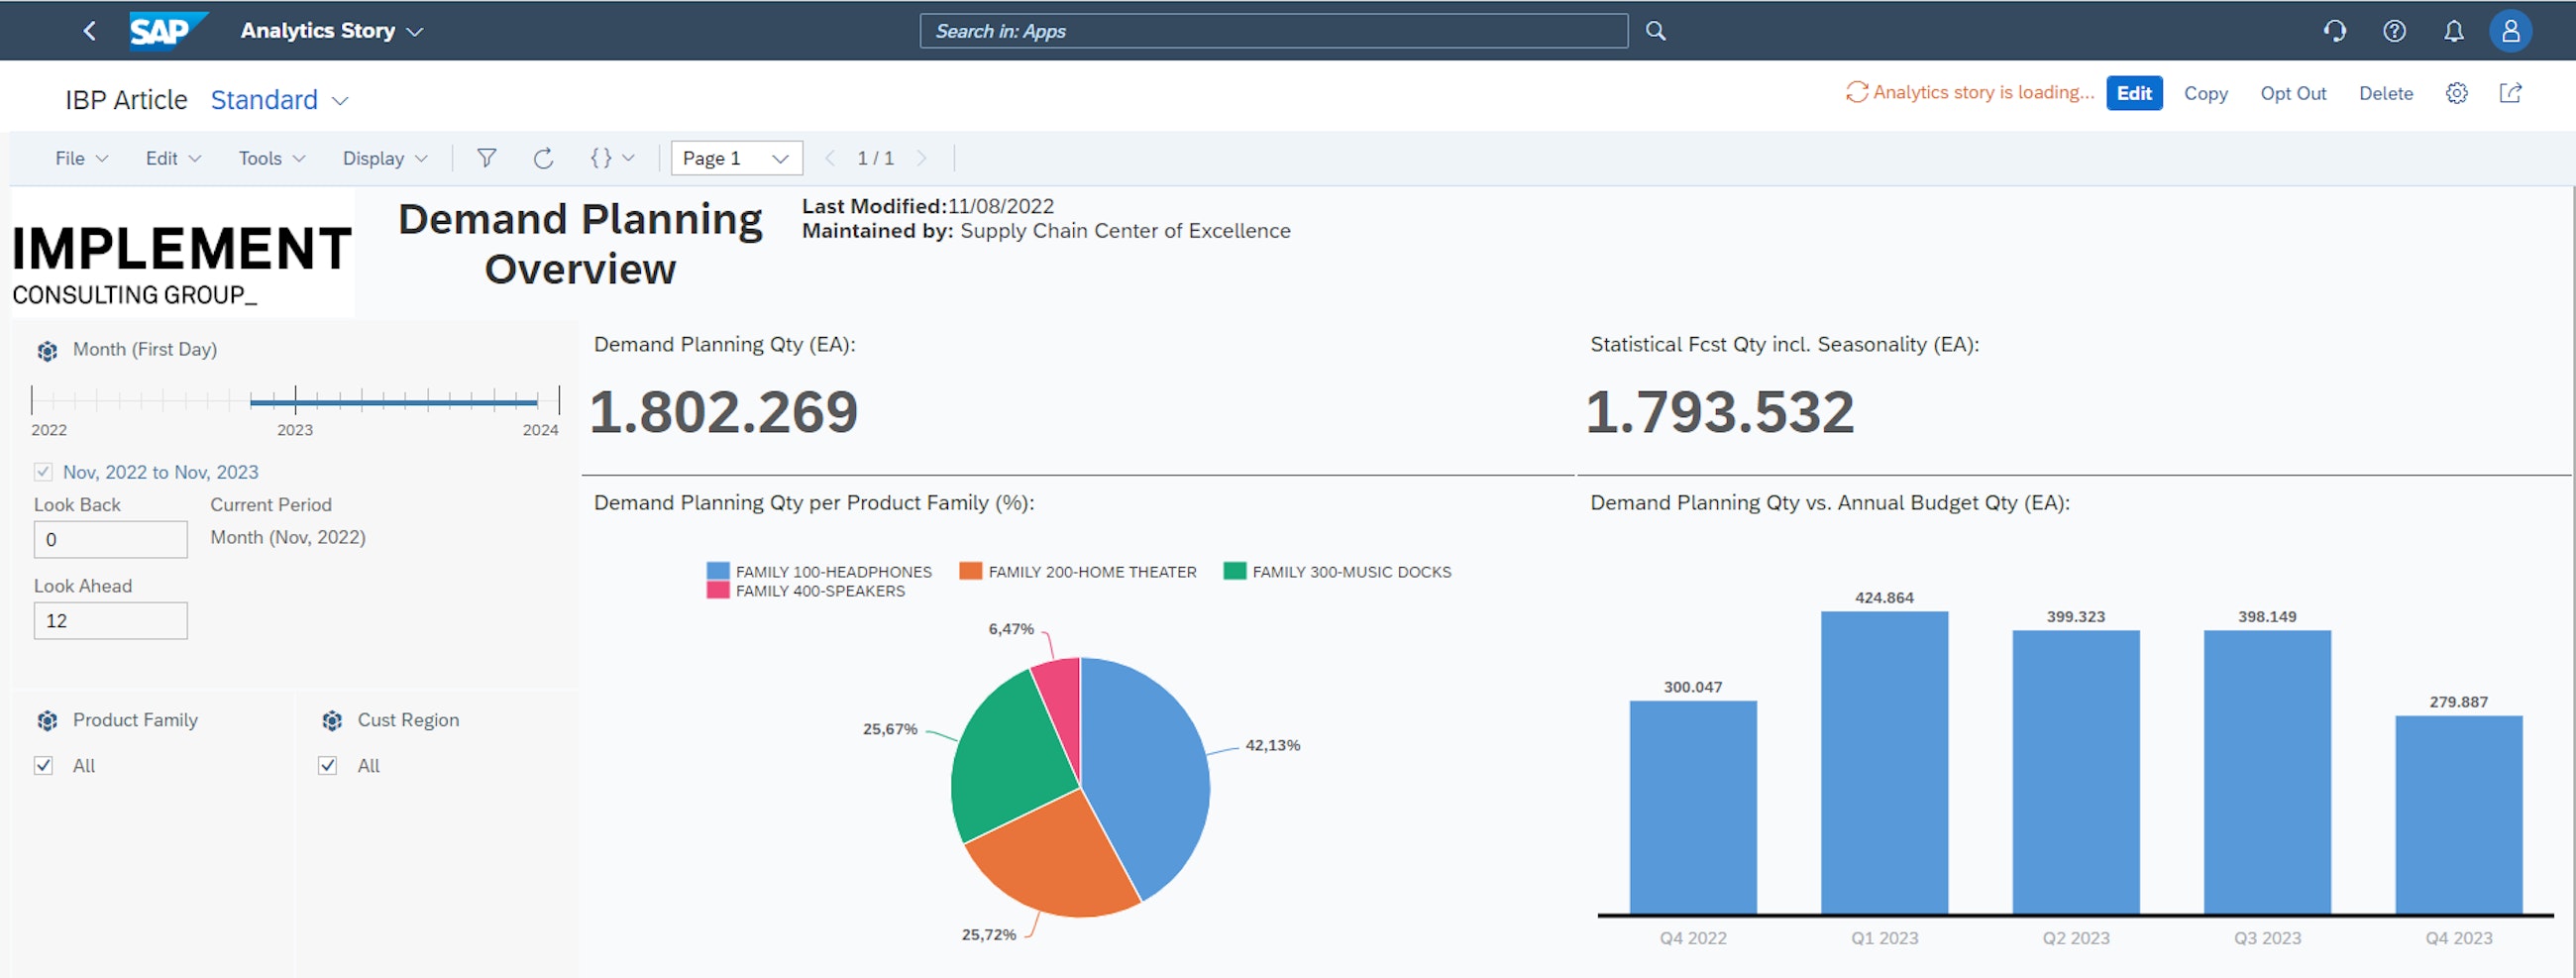This screenshot has height=978, width=2576.
Task: Click the user avatar icon
Action: [2511, 31]
